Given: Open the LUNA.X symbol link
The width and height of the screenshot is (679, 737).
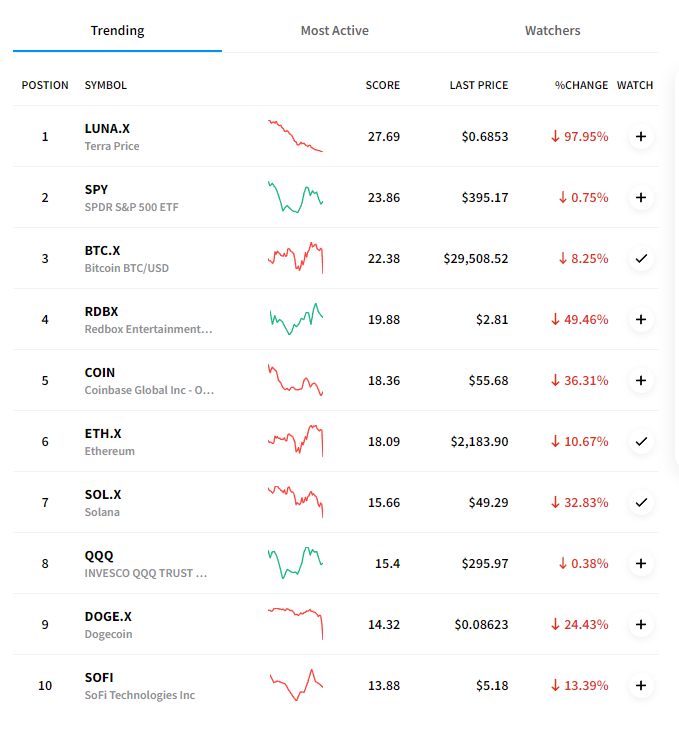Looking at the screenshot, I should coord(107,128).
